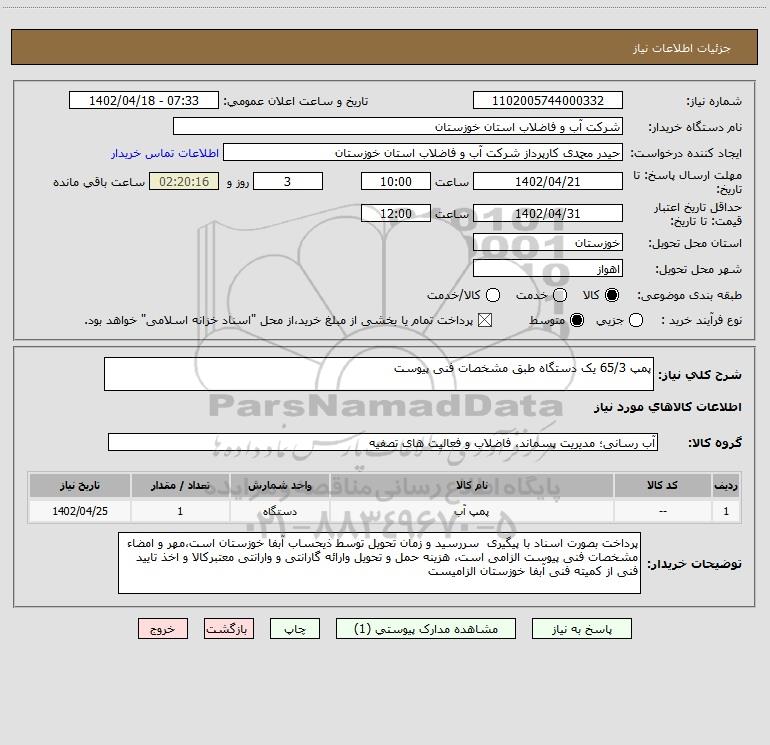Click the -- item code cell
The height and width of the screenshot is (745, 770).
coord(662,511)
